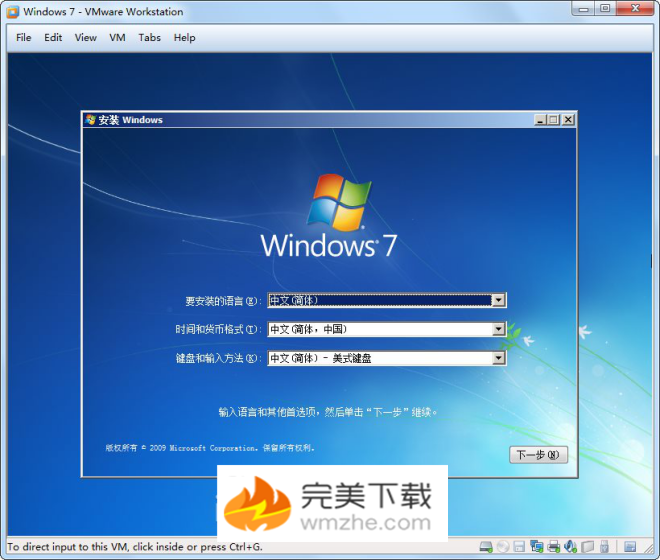Click the 2009 Microsoft Corporation copyright text
This screenshot has width=660, height=560.
point(210,448)
